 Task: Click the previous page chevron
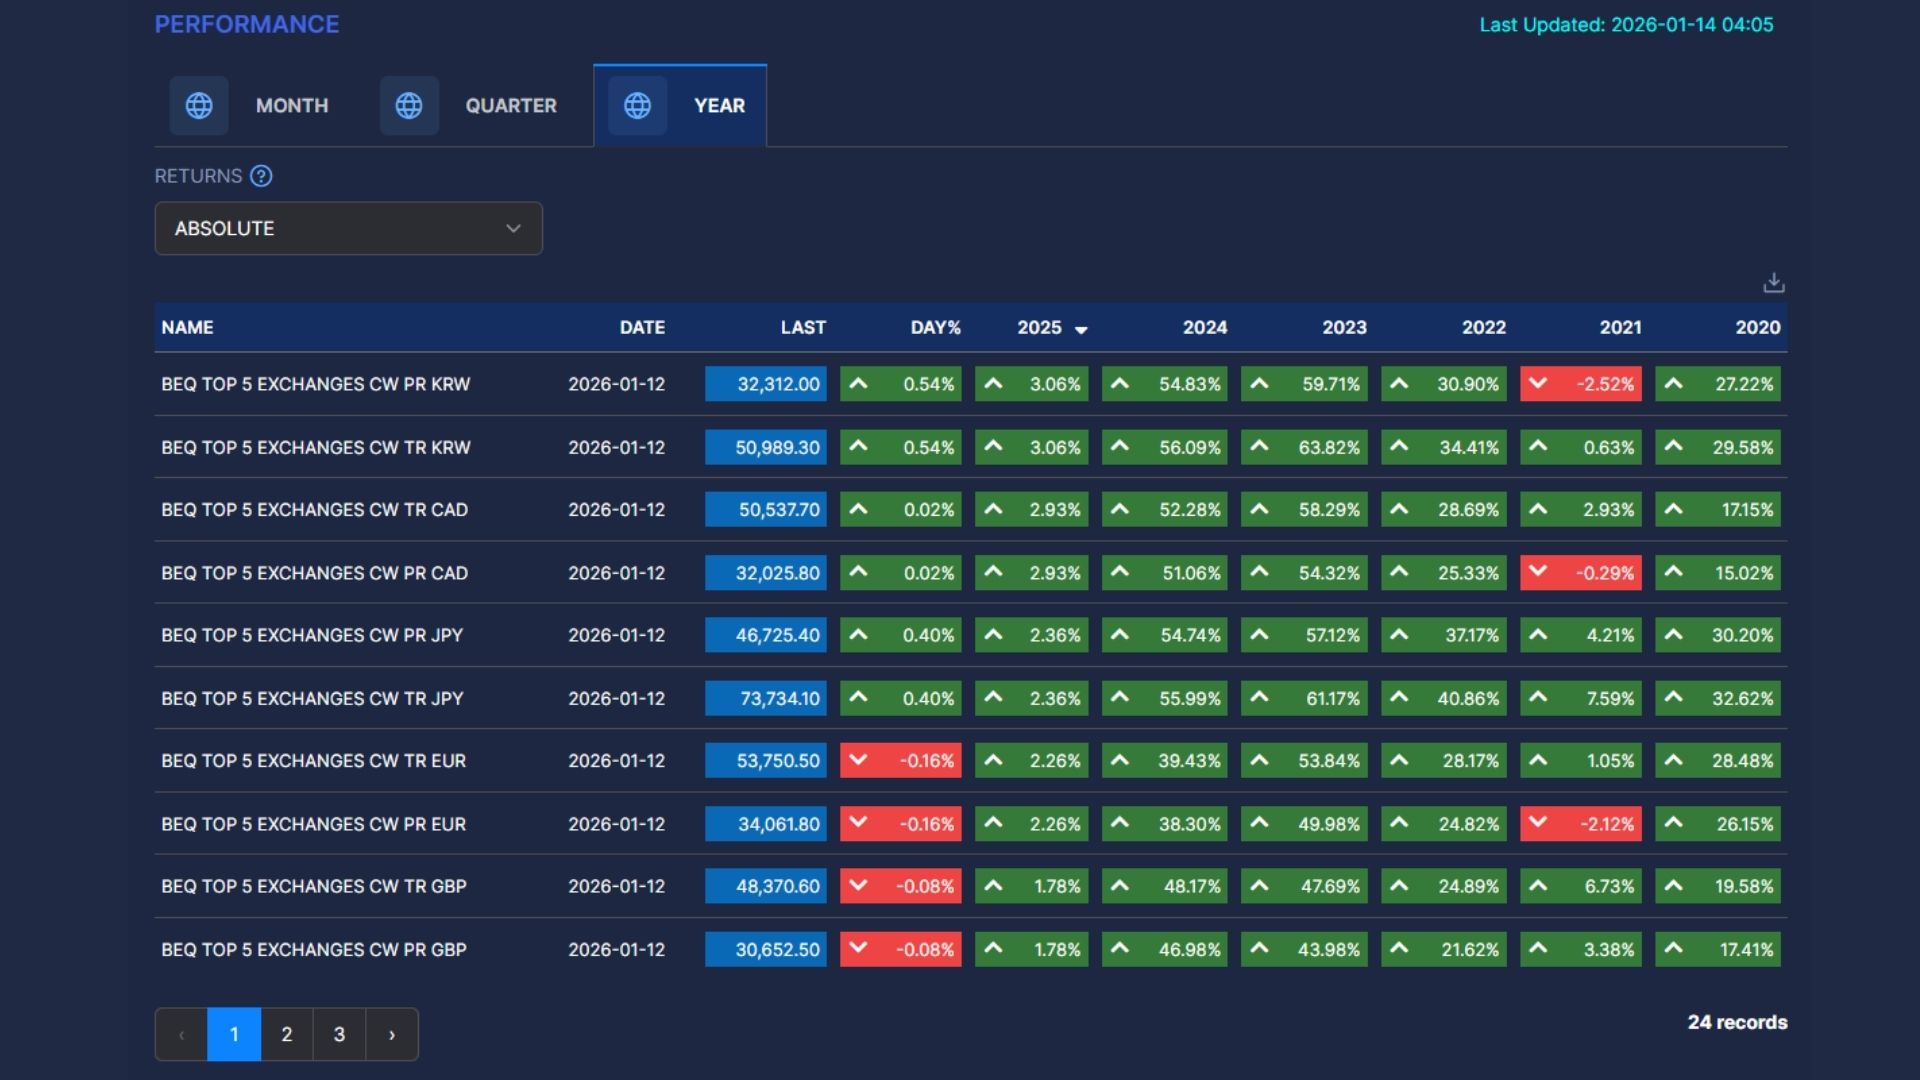[181, 1034]
